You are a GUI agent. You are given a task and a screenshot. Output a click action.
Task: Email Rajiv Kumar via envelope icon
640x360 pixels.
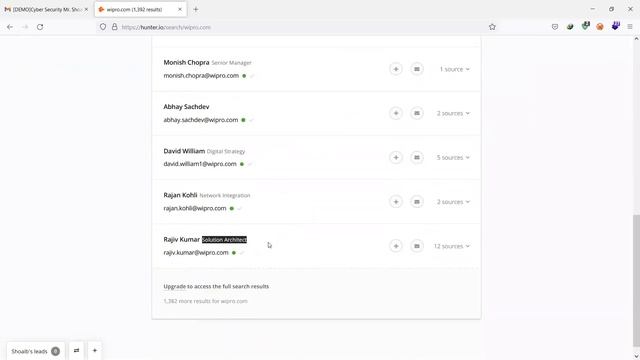pyautogui.click(x=417, y=246)
